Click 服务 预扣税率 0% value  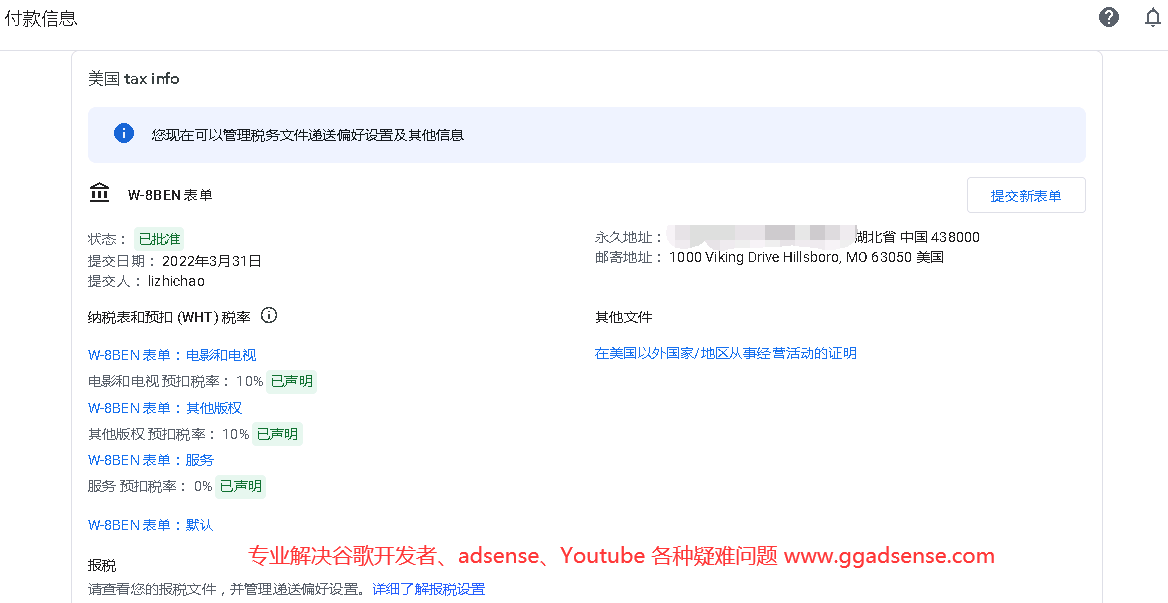point(203,486)
